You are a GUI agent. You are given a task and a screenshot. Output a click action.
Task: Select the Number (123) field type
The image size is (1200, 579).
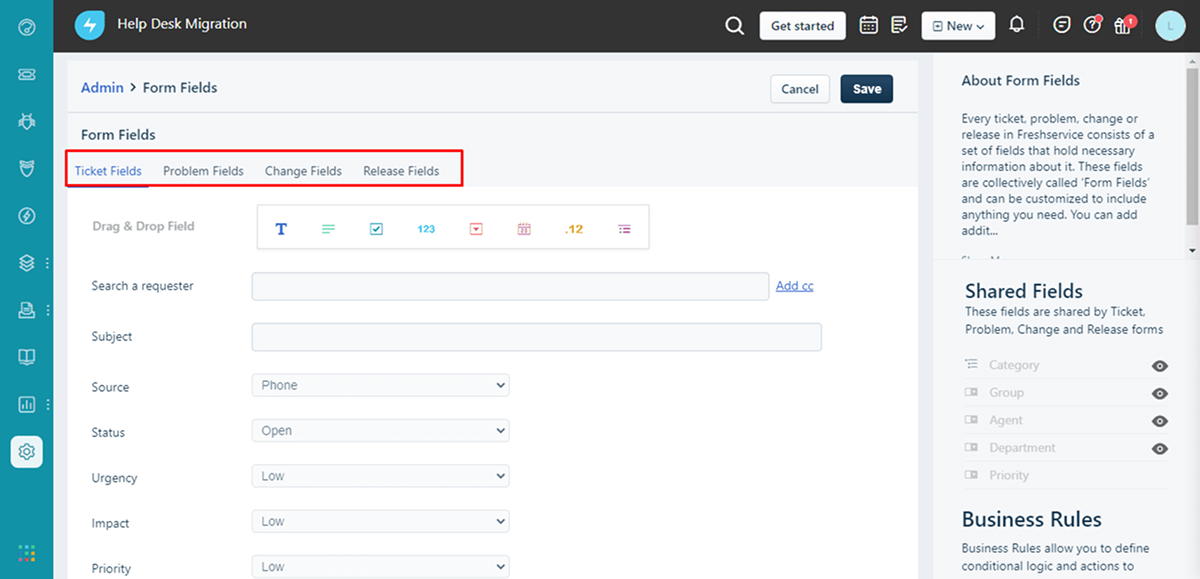pyautogui.click(x=426, y=228)
